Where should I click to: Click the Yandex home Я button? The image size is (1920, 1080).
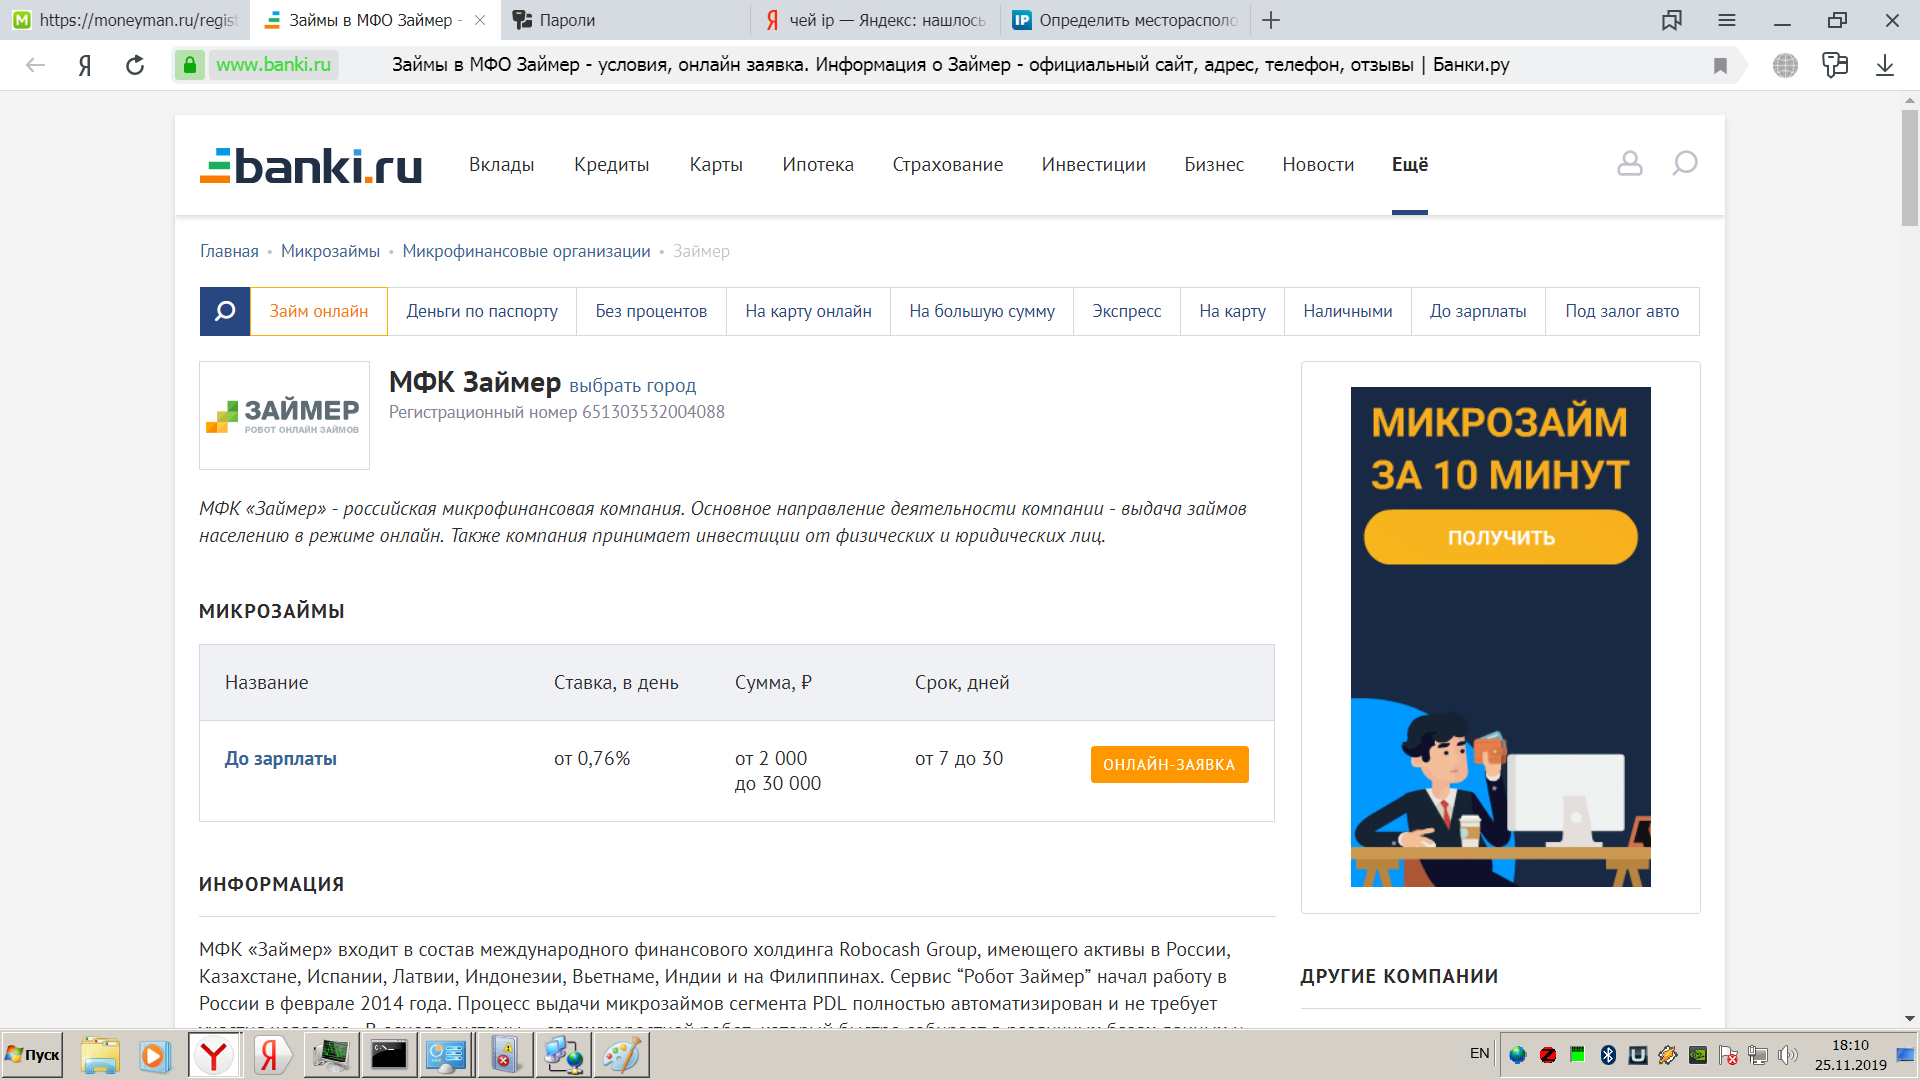[85, 65]
